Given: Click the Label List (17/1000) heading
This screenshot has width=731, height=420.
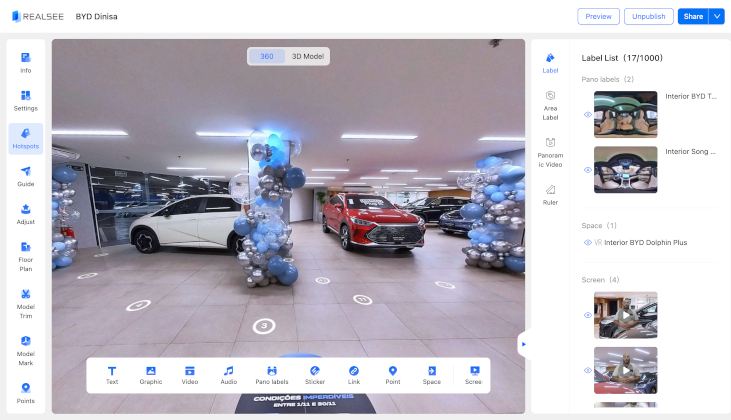Looking at the screenshot, I should (622, 58).
